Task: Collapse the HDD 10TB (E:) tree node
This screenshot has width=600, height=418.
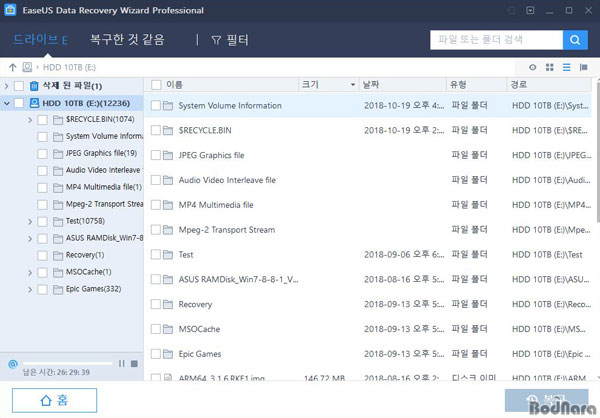Action: pos(7,103)
